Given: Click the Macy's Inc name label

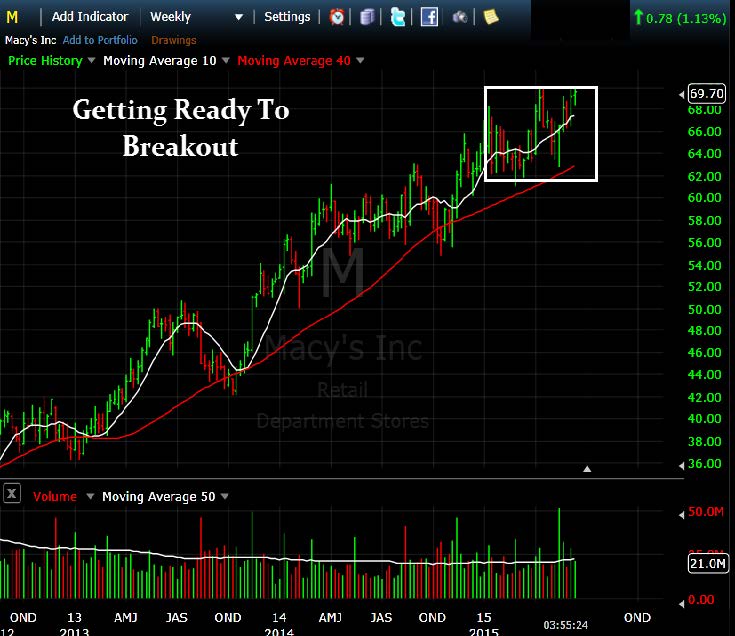Looking at the screenshot, I should coord(30,40).
